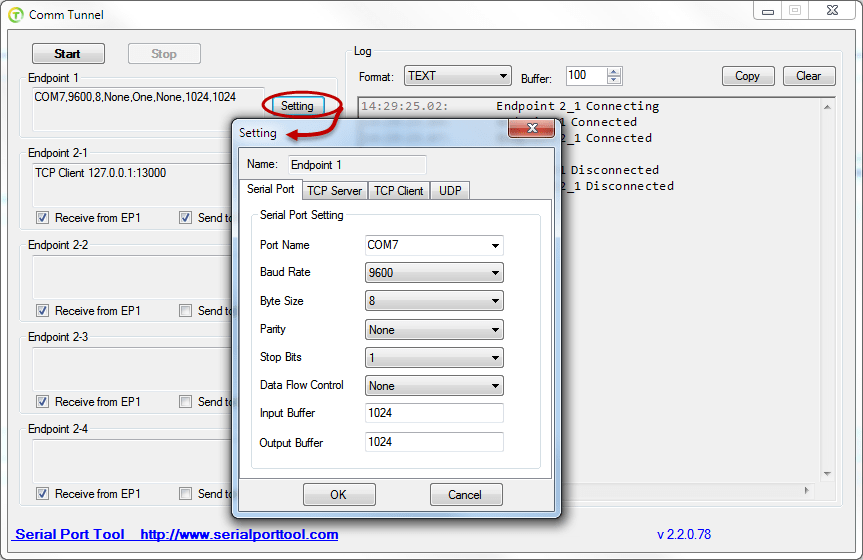863x560 pixels.
Task: Click the log horizontal scroll right arrow
Action: [x=807, y=490]
